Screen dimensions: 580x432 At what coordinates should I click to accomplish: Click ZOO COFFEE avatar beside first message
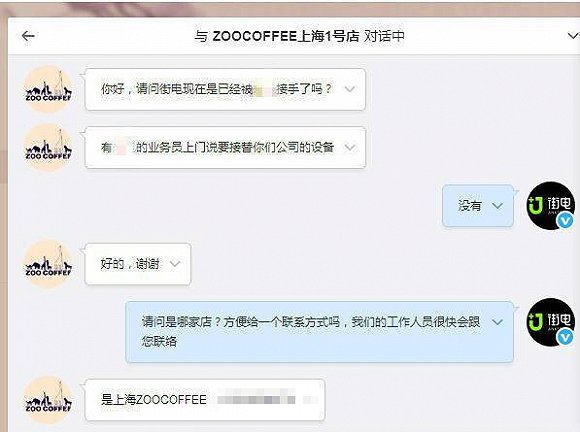point(48,90)
